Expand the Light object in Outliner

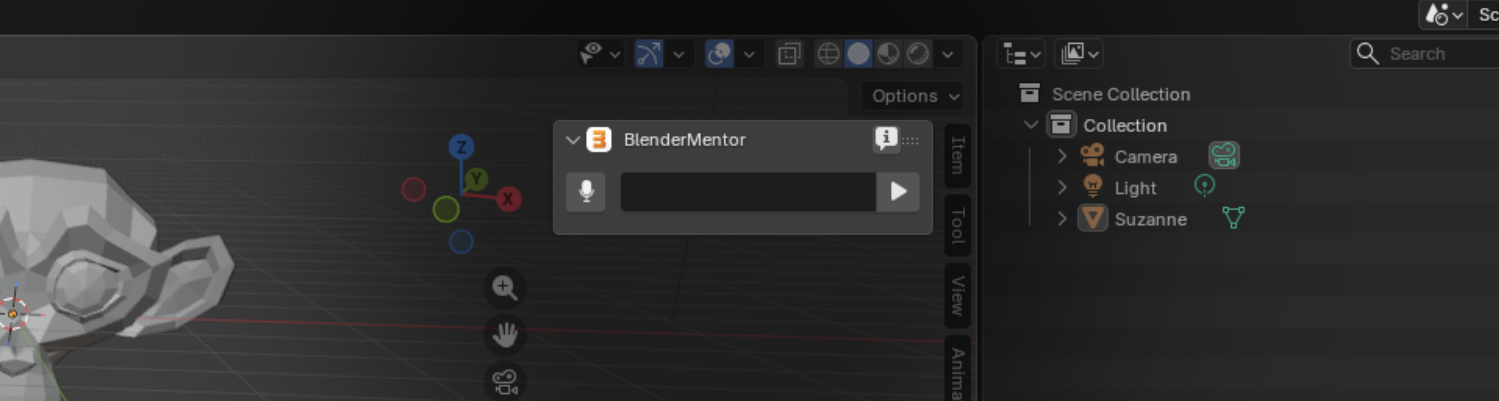1062,188
